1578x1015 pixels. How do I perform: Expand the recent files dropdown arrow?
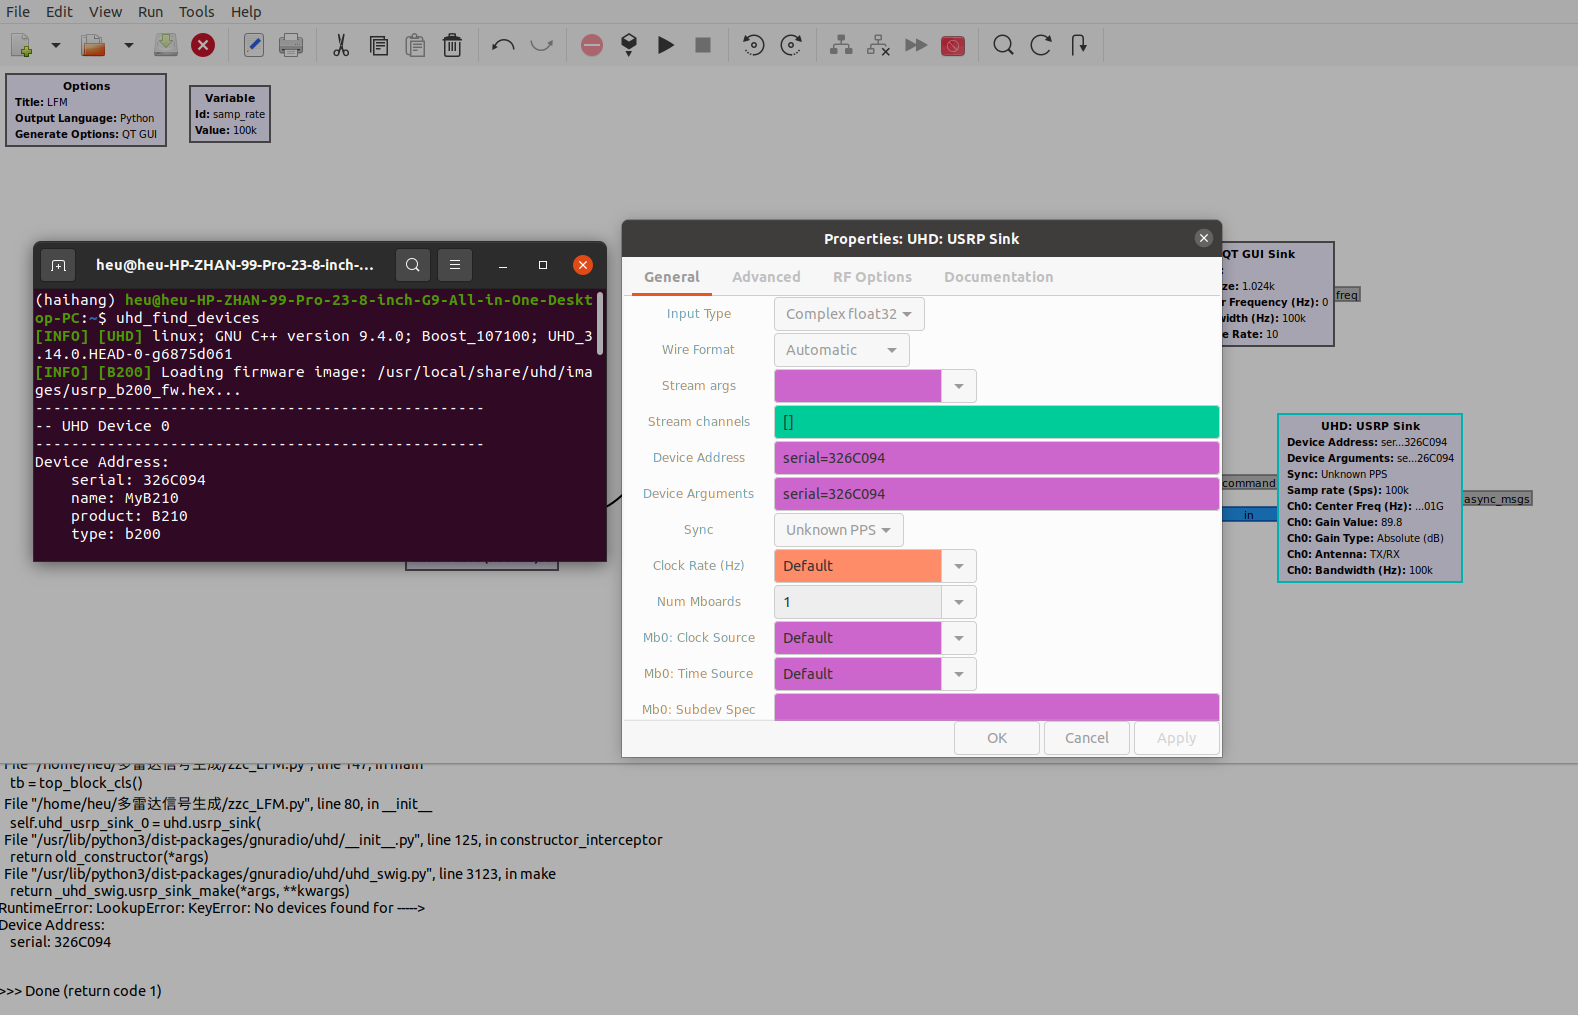pyautogui.click(x=128, y=45)
